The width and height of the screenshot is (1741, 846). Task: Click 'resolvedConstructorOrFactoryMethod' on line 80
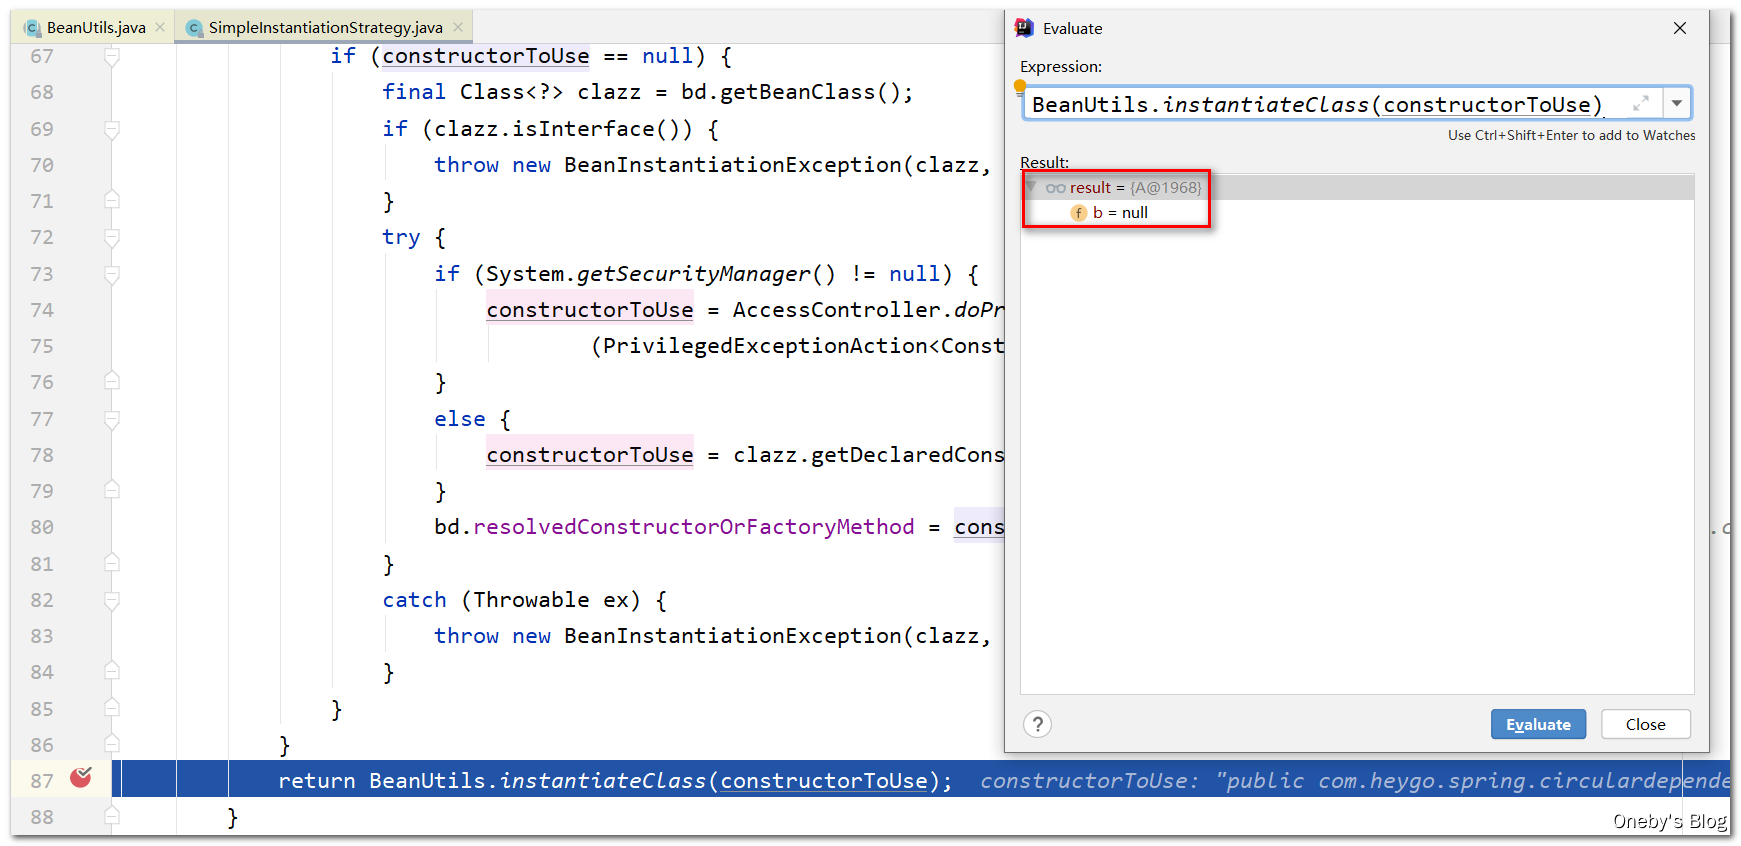pyautogui.click(x=694, y=527)
